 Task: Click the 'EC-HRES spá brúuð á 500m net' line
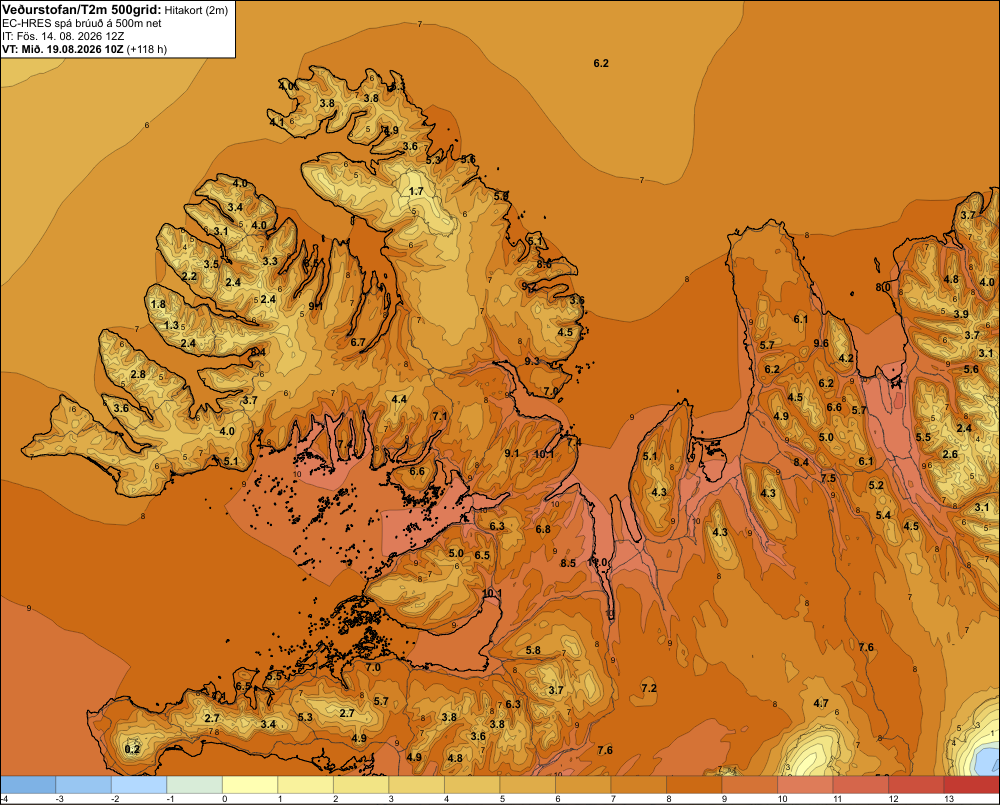[82, 23]
